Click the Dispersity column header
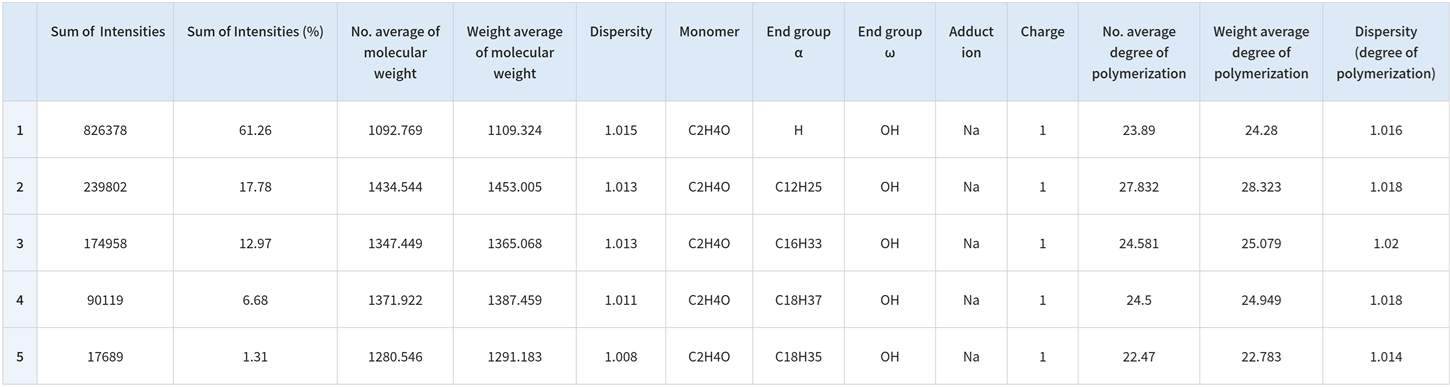Viewport: 1450px width, 387px height. (621, 51)
